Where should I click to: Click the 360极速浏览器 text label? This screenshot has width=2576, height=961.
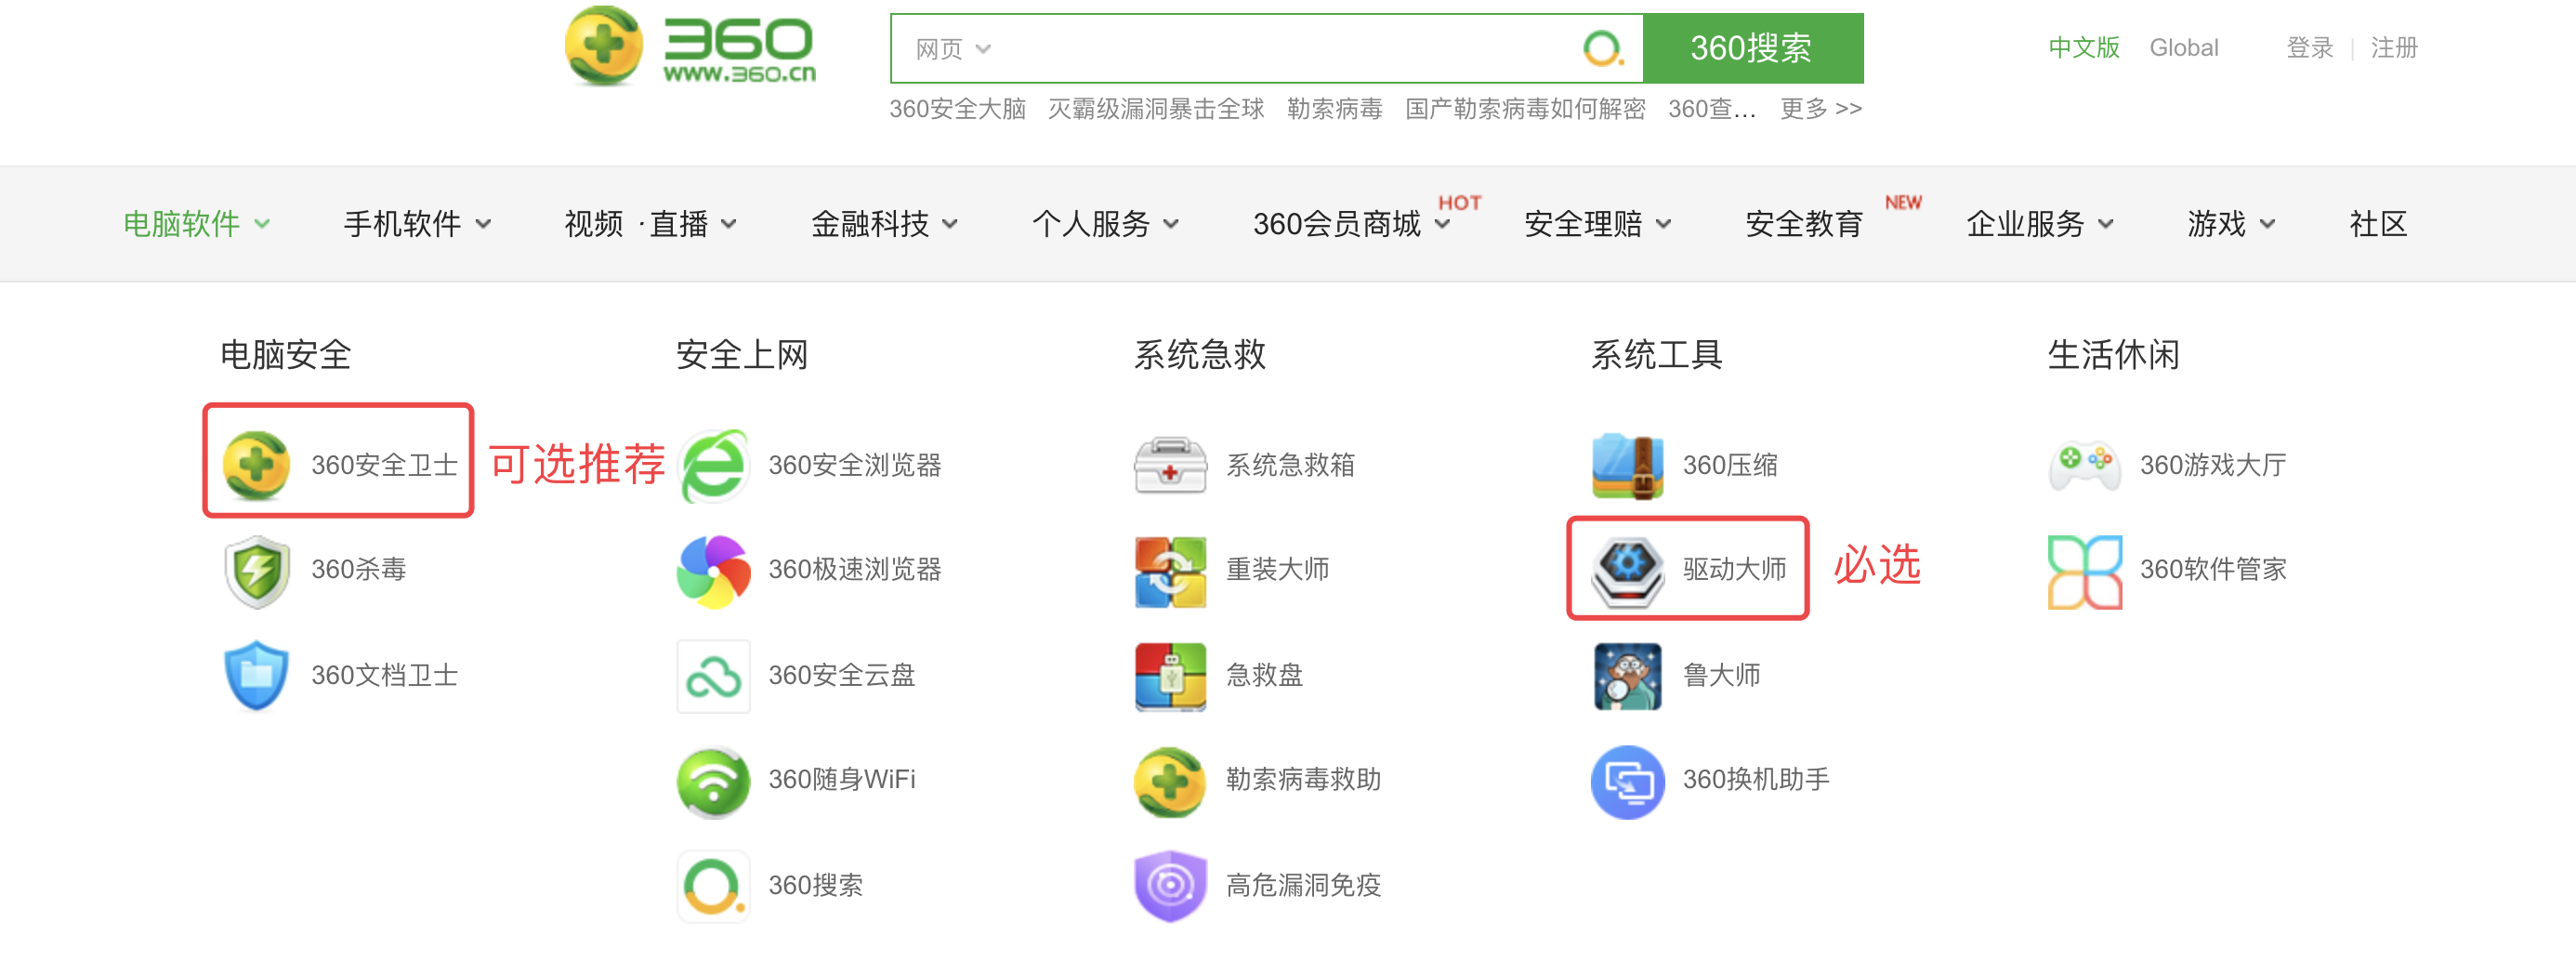click(854, 570)
